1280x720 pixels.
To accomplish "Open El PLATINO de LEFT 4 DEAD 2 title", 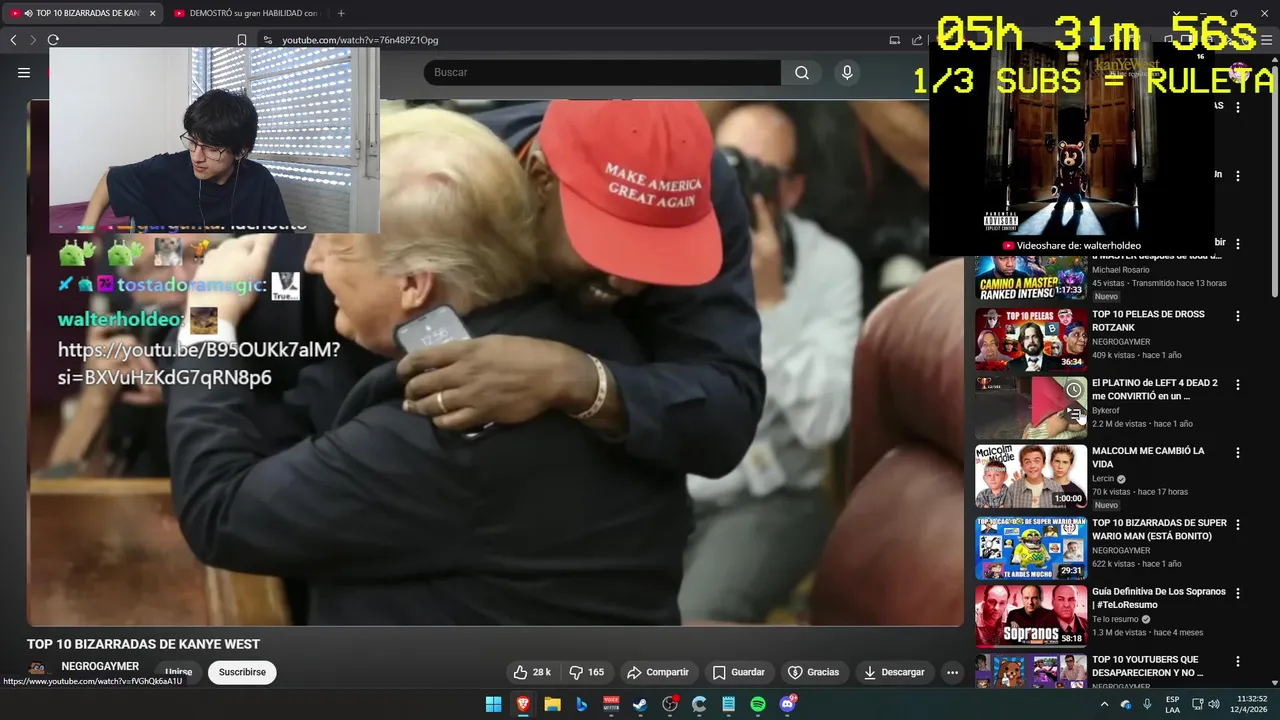I will (x=1155, y=389).
